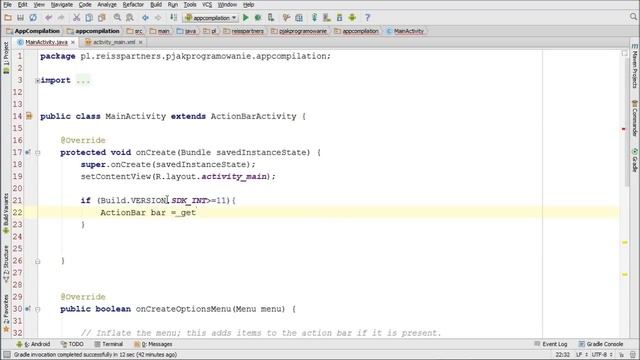
Task: Click the Synchronize refresh icon
Action: [x=33, y=18]
